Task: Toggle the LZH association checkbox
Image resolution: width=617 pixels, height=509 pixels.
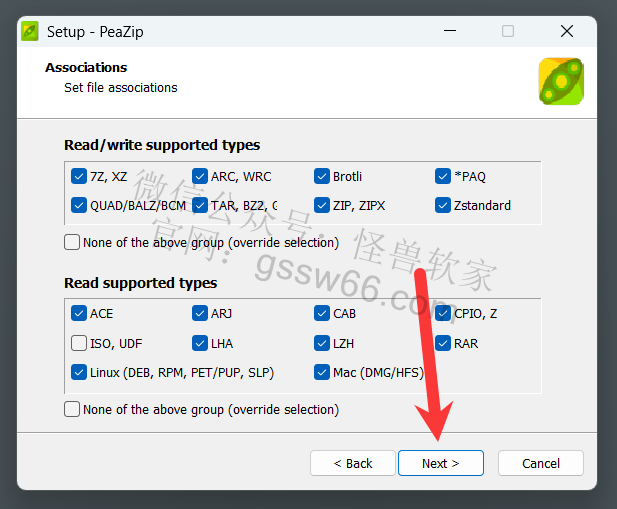Action: [x=322, y=343]
